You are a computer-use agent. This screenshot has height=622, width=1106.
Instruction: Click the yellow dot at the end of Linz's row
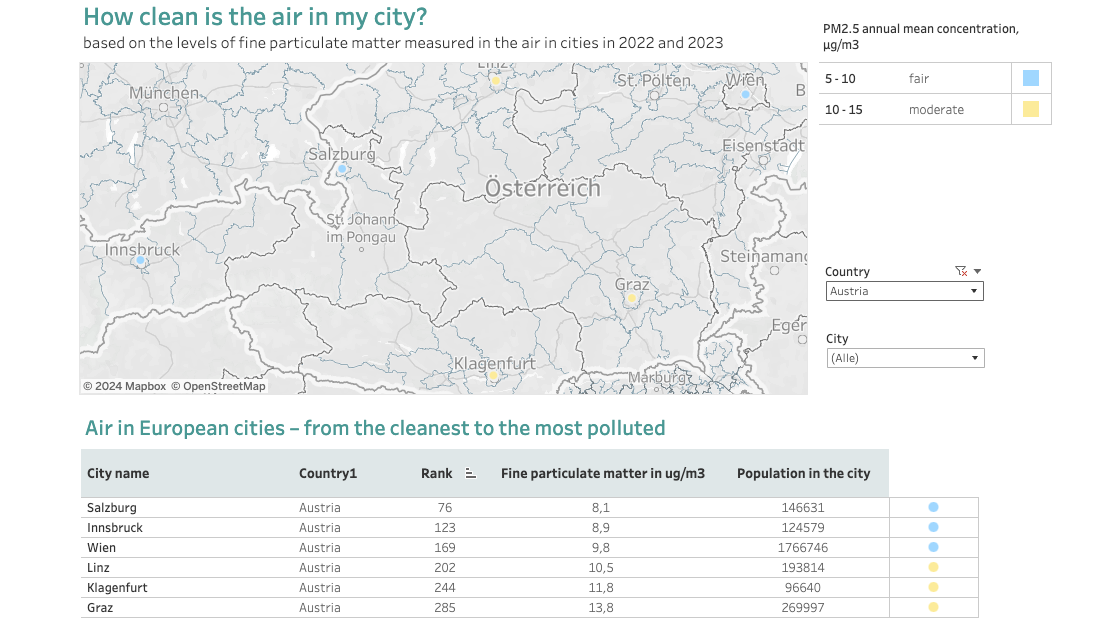tap(933, 567)
